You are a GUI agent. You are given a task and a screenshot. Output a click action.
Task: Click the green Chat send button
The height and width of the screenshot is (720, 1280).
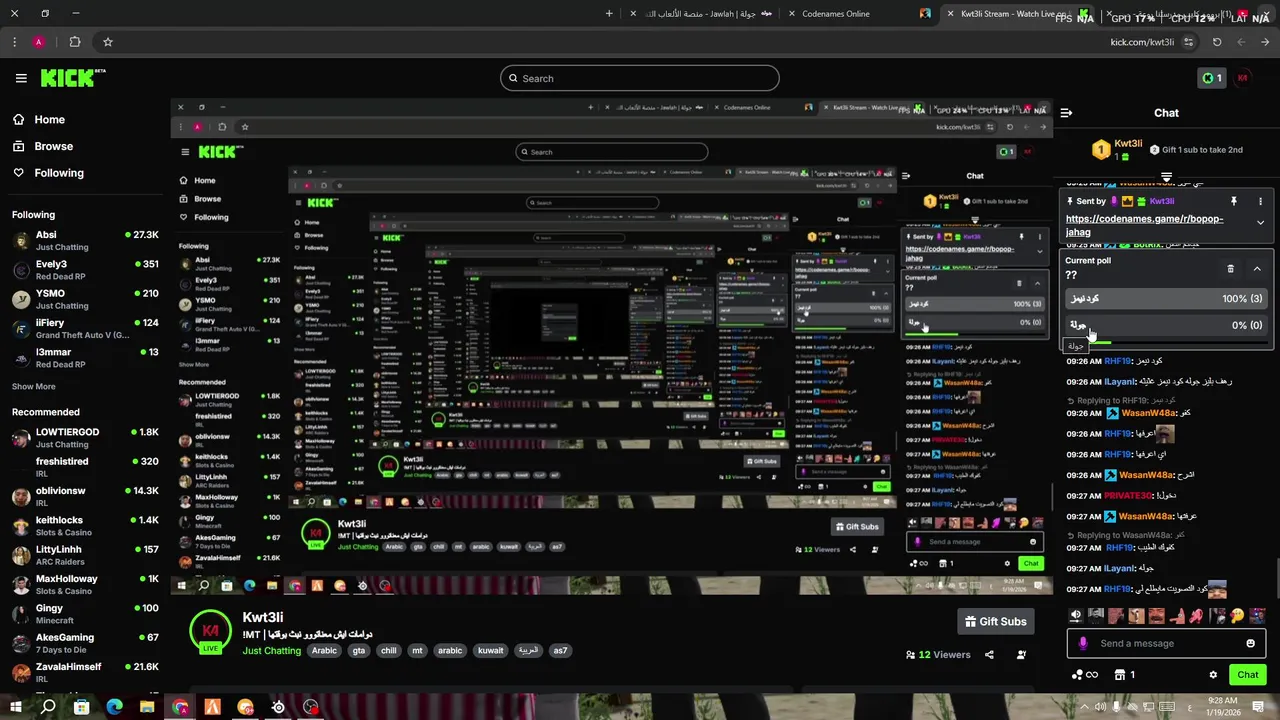[x=1247, y=675]
